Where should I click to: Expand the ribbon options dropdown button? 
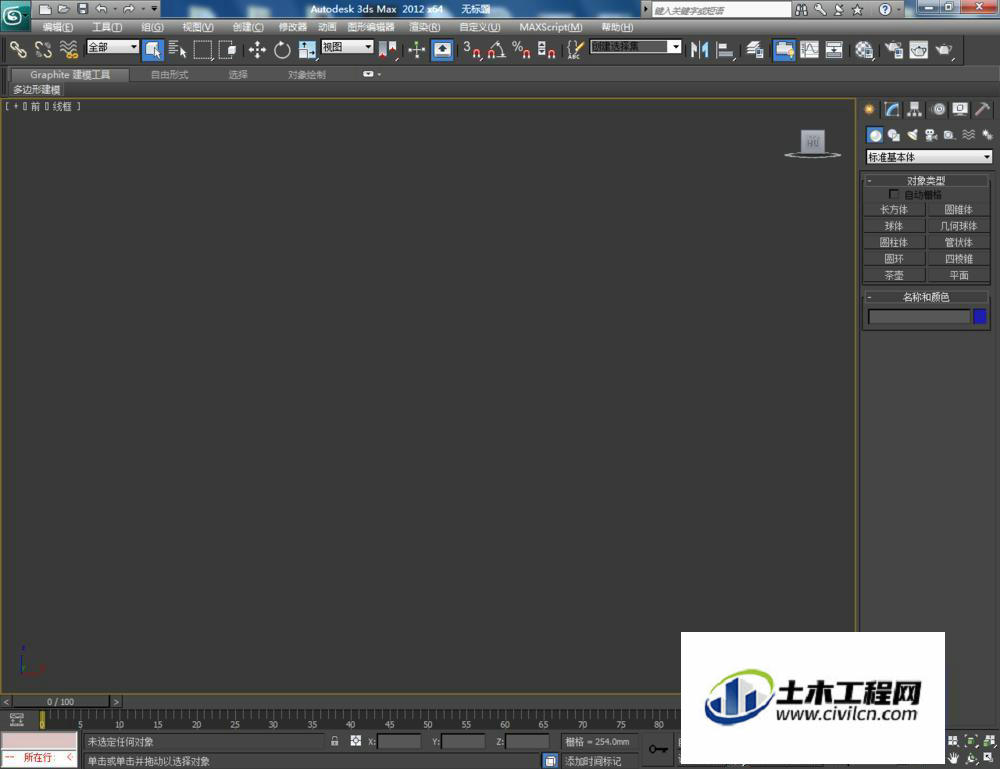click(x=371, y=74)
